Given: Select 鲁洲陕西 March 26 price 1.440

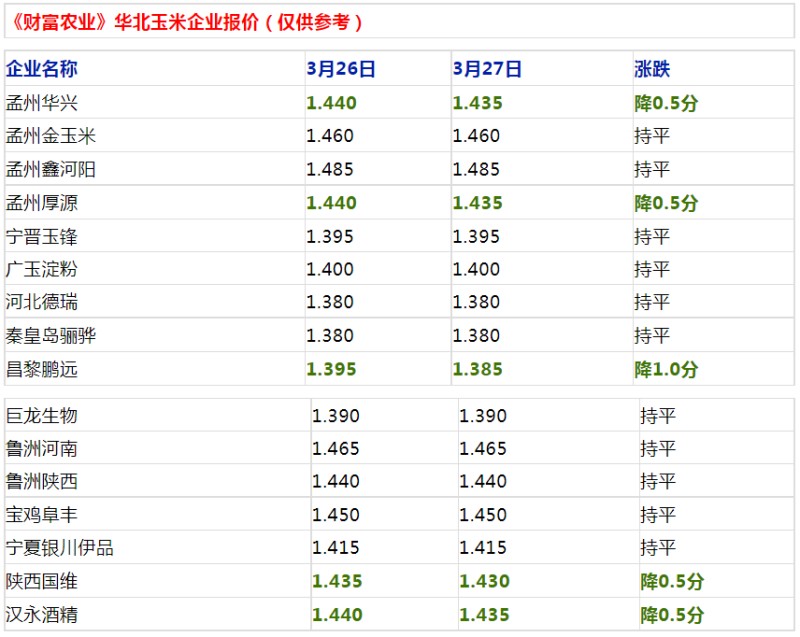Looking at the screenshot, I should coord(336,481).
